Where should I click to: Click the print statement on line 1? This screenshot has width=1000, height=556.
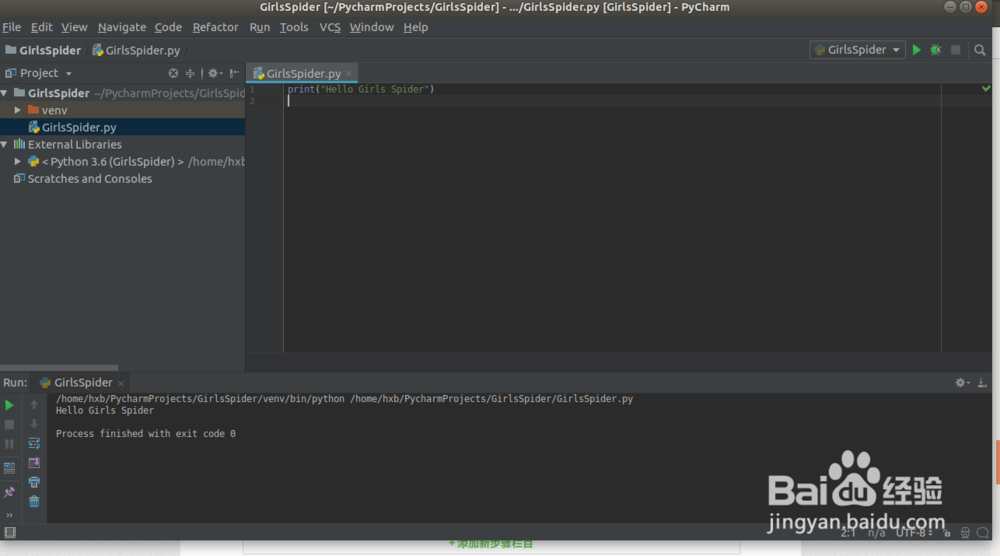(x=360, y=89)
